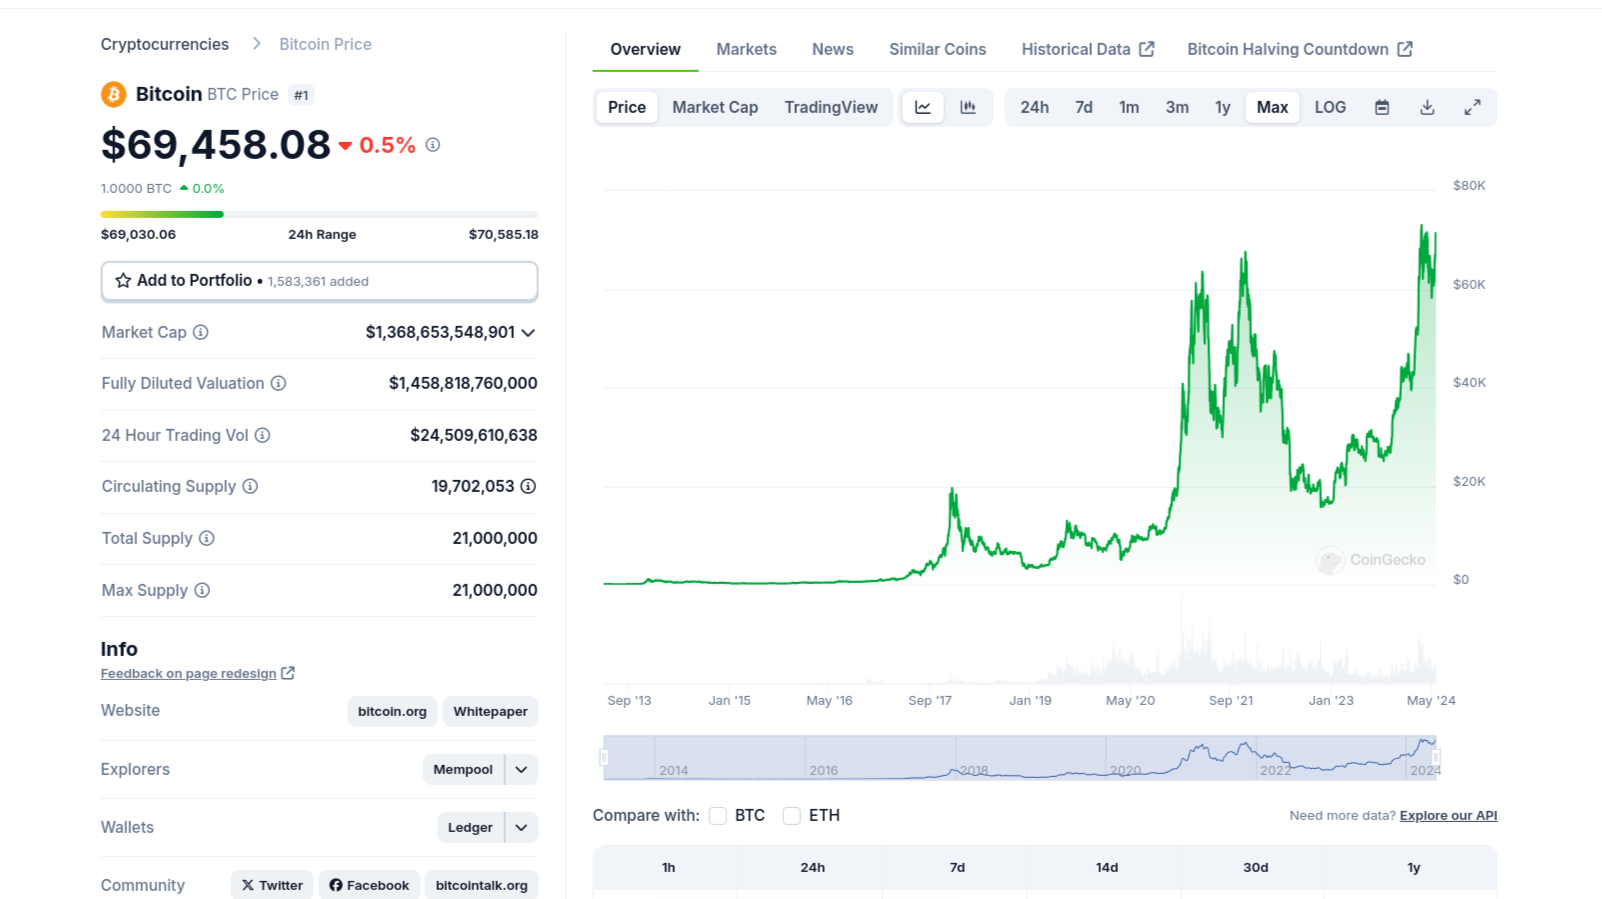Open the Whitepaper button
Viewport: 1602px width, 899px height.
(x=490, y=712)
